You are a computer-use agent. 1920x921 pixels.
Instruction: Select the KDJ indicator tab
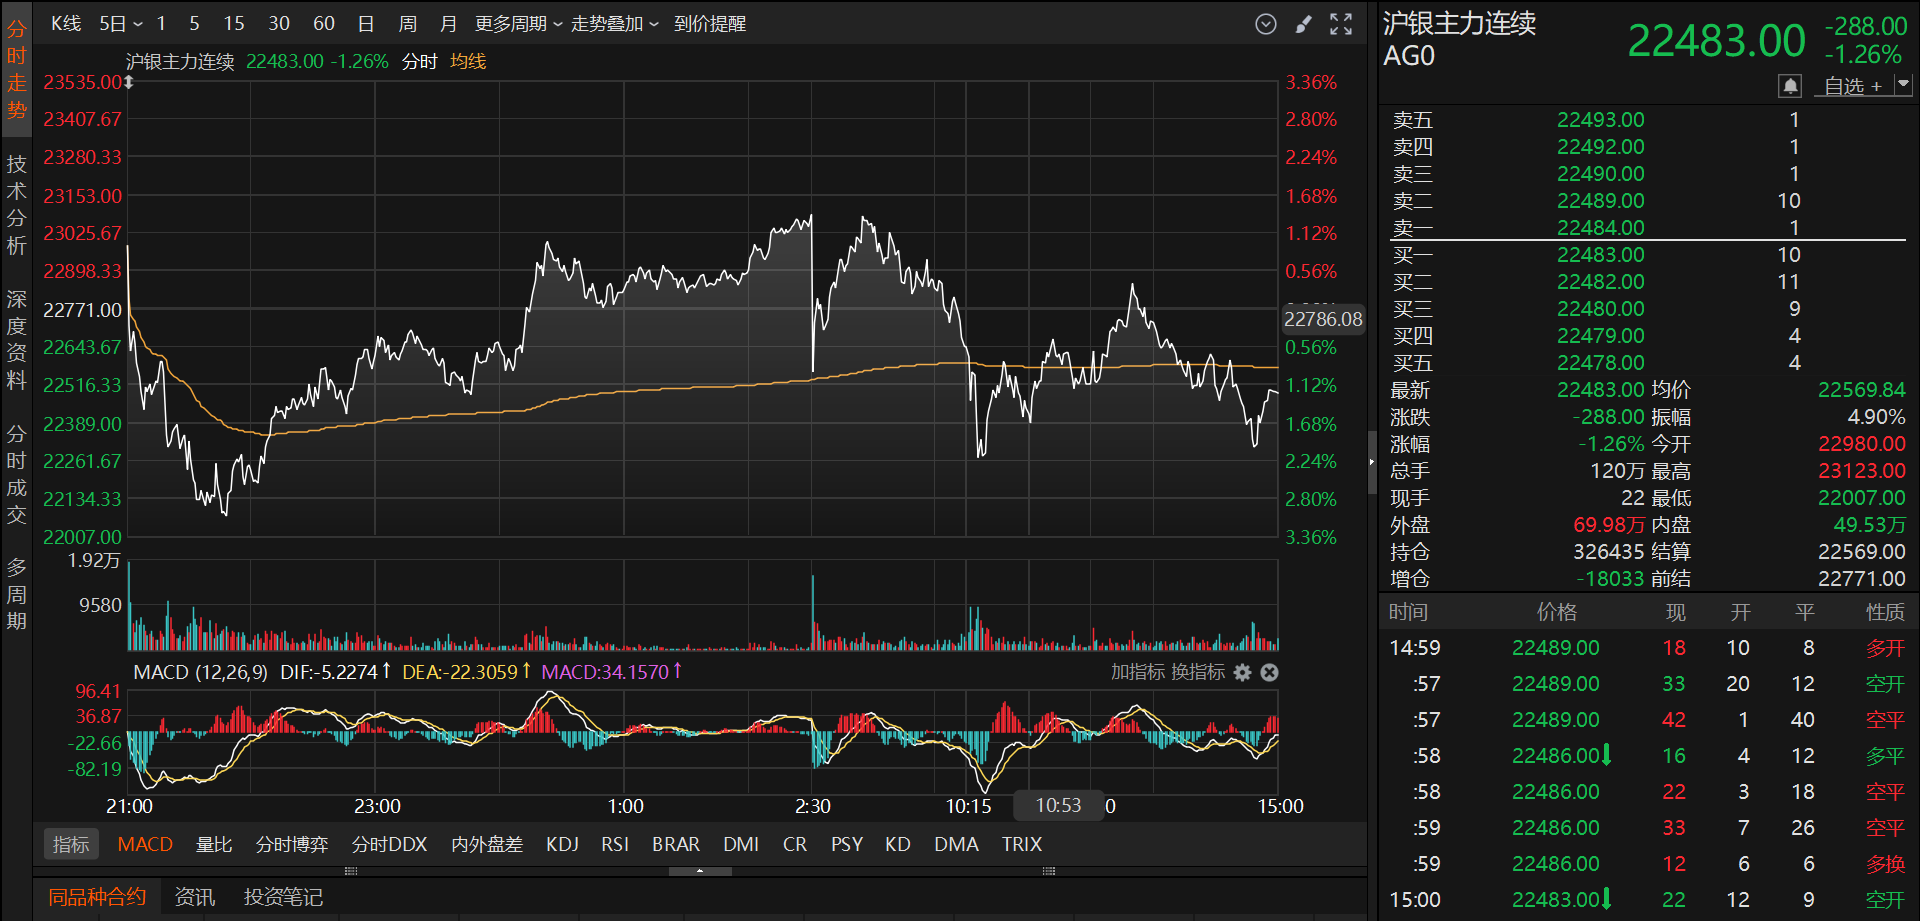(562, 844)
